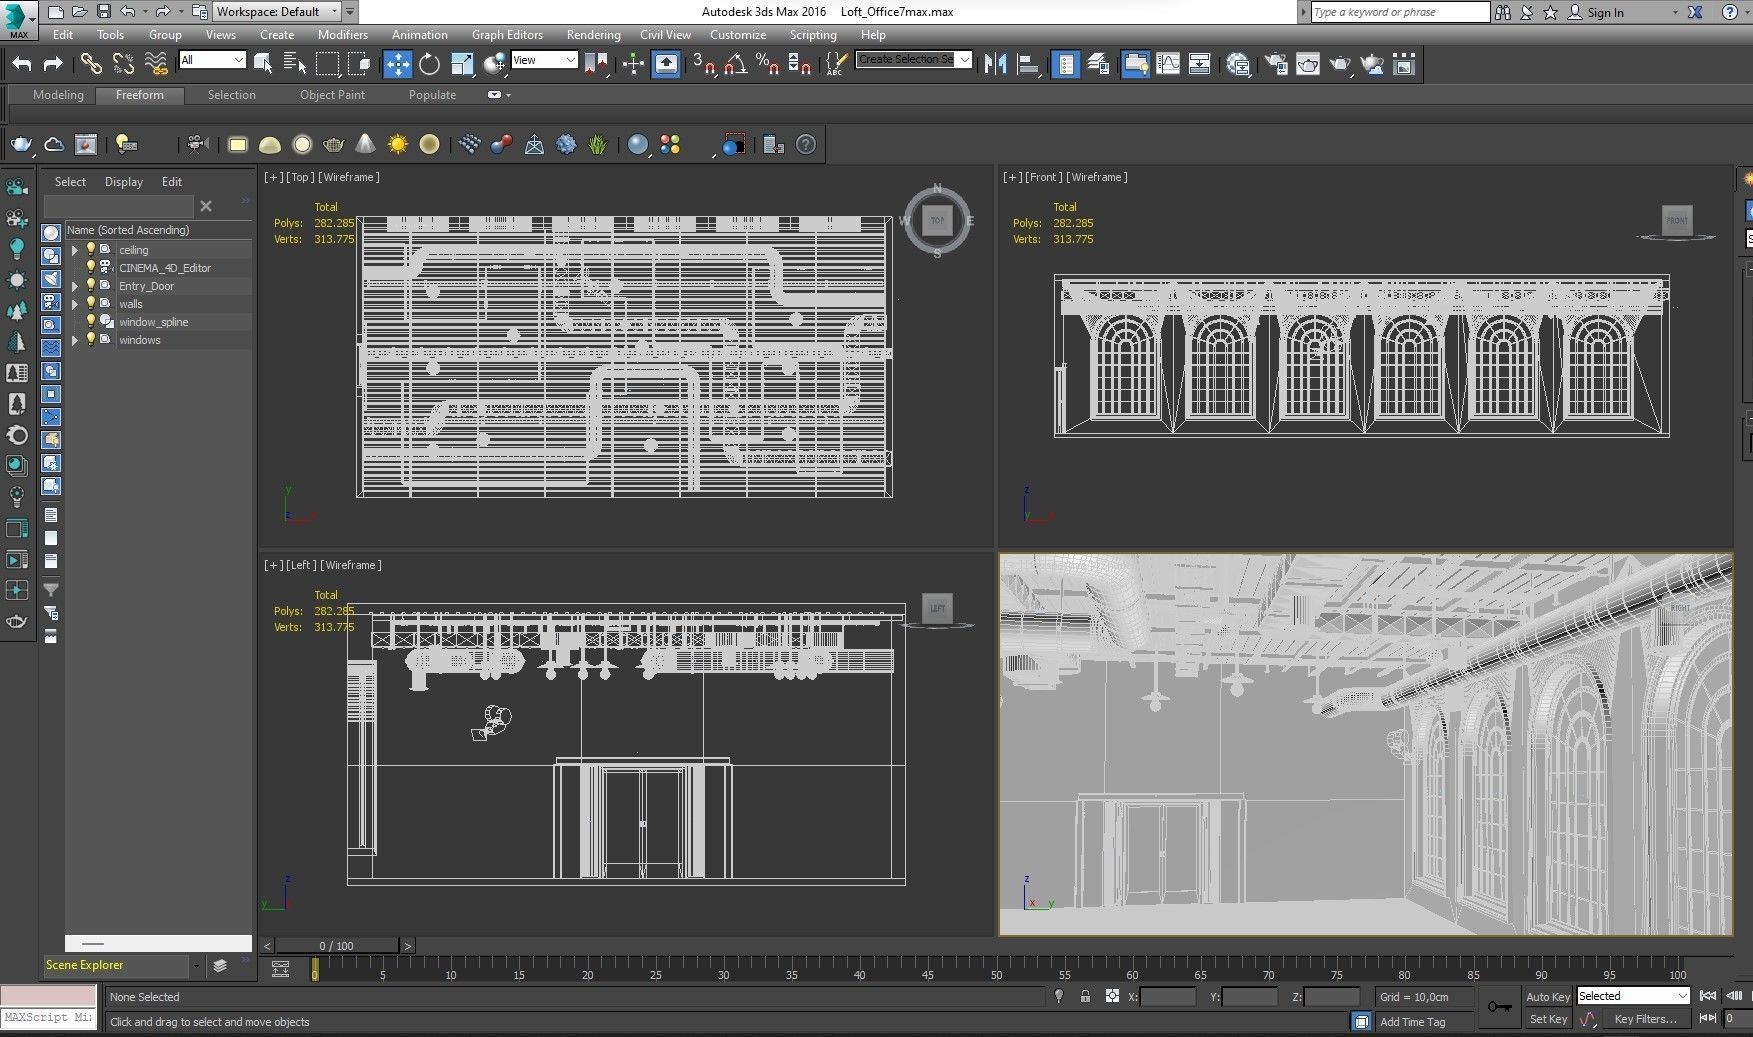Select the Unlink Selection tool
The height and width of the screenshot is (1037, 1753).
coord(123,64)
